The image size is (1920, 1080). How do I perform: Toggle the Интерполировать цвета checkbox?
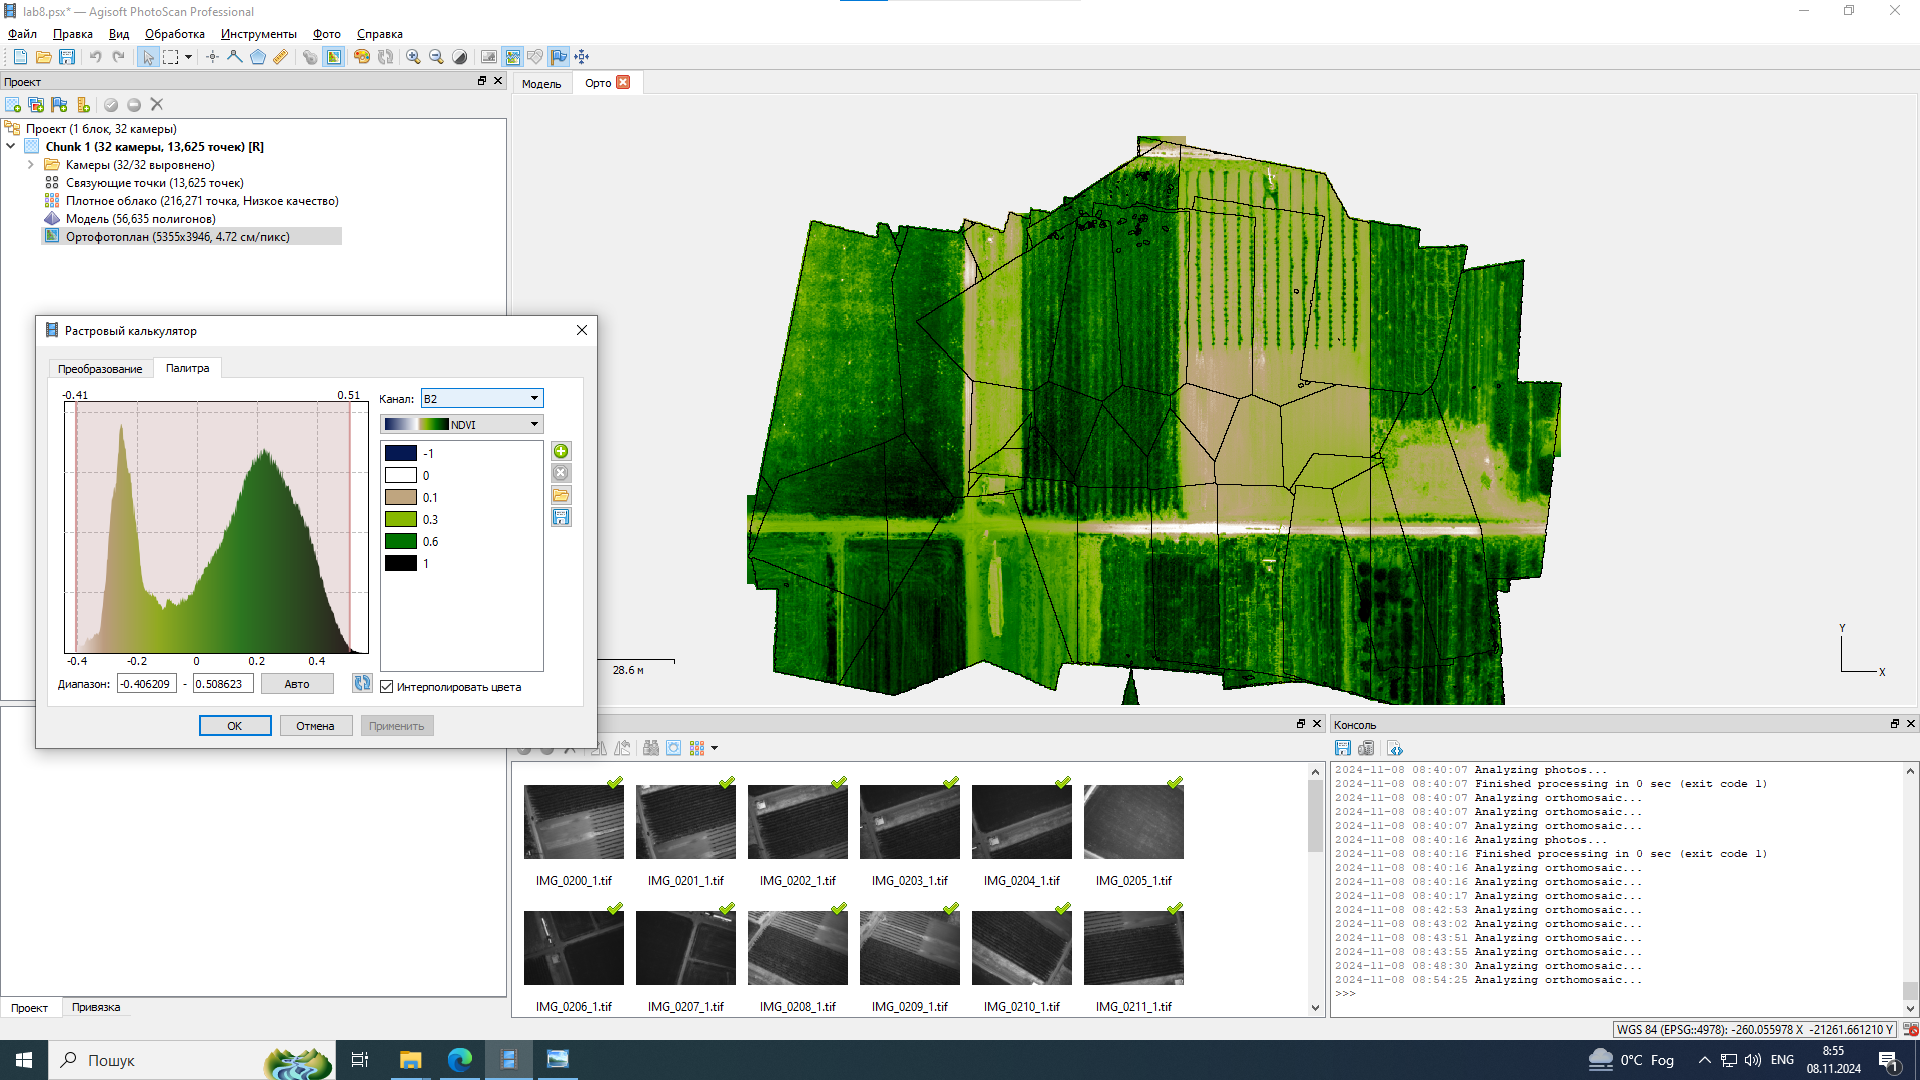387,687
